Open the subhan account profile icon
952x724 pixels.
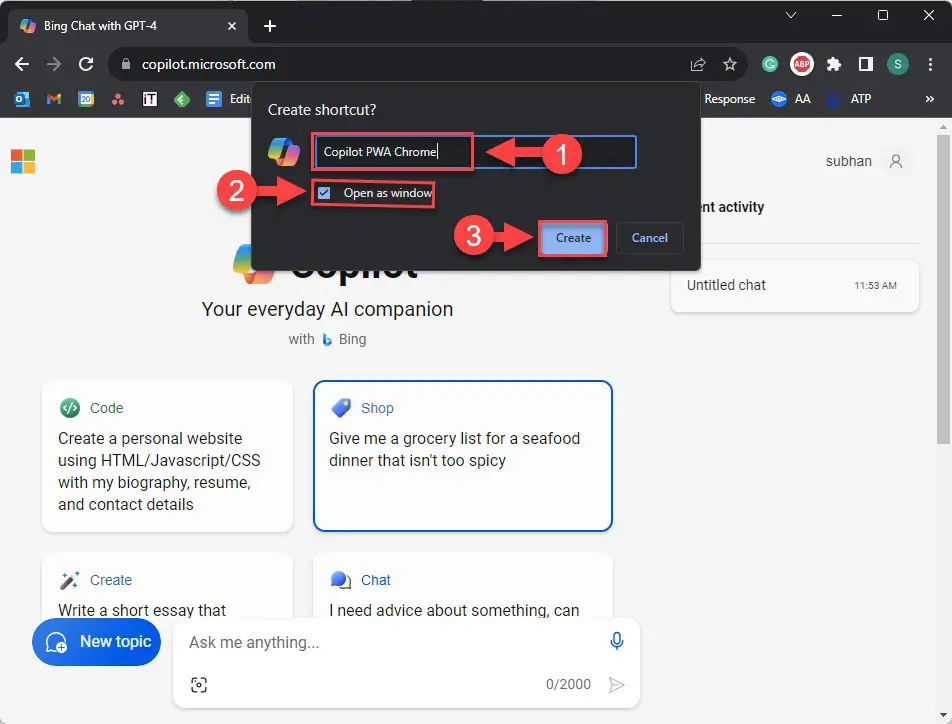point(896,161)
